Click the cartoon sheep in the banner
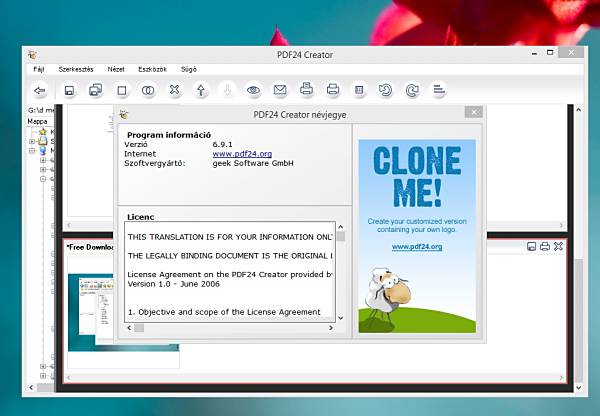 click(386, 297)
